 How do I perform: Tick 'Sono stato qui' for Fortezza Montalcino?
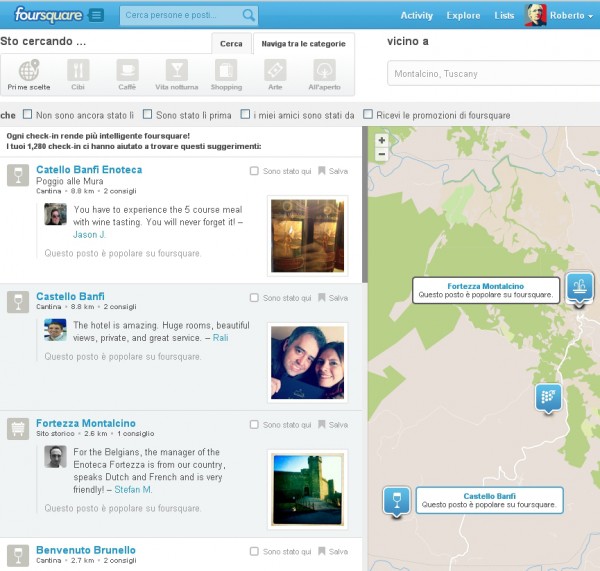coord(254,424)
